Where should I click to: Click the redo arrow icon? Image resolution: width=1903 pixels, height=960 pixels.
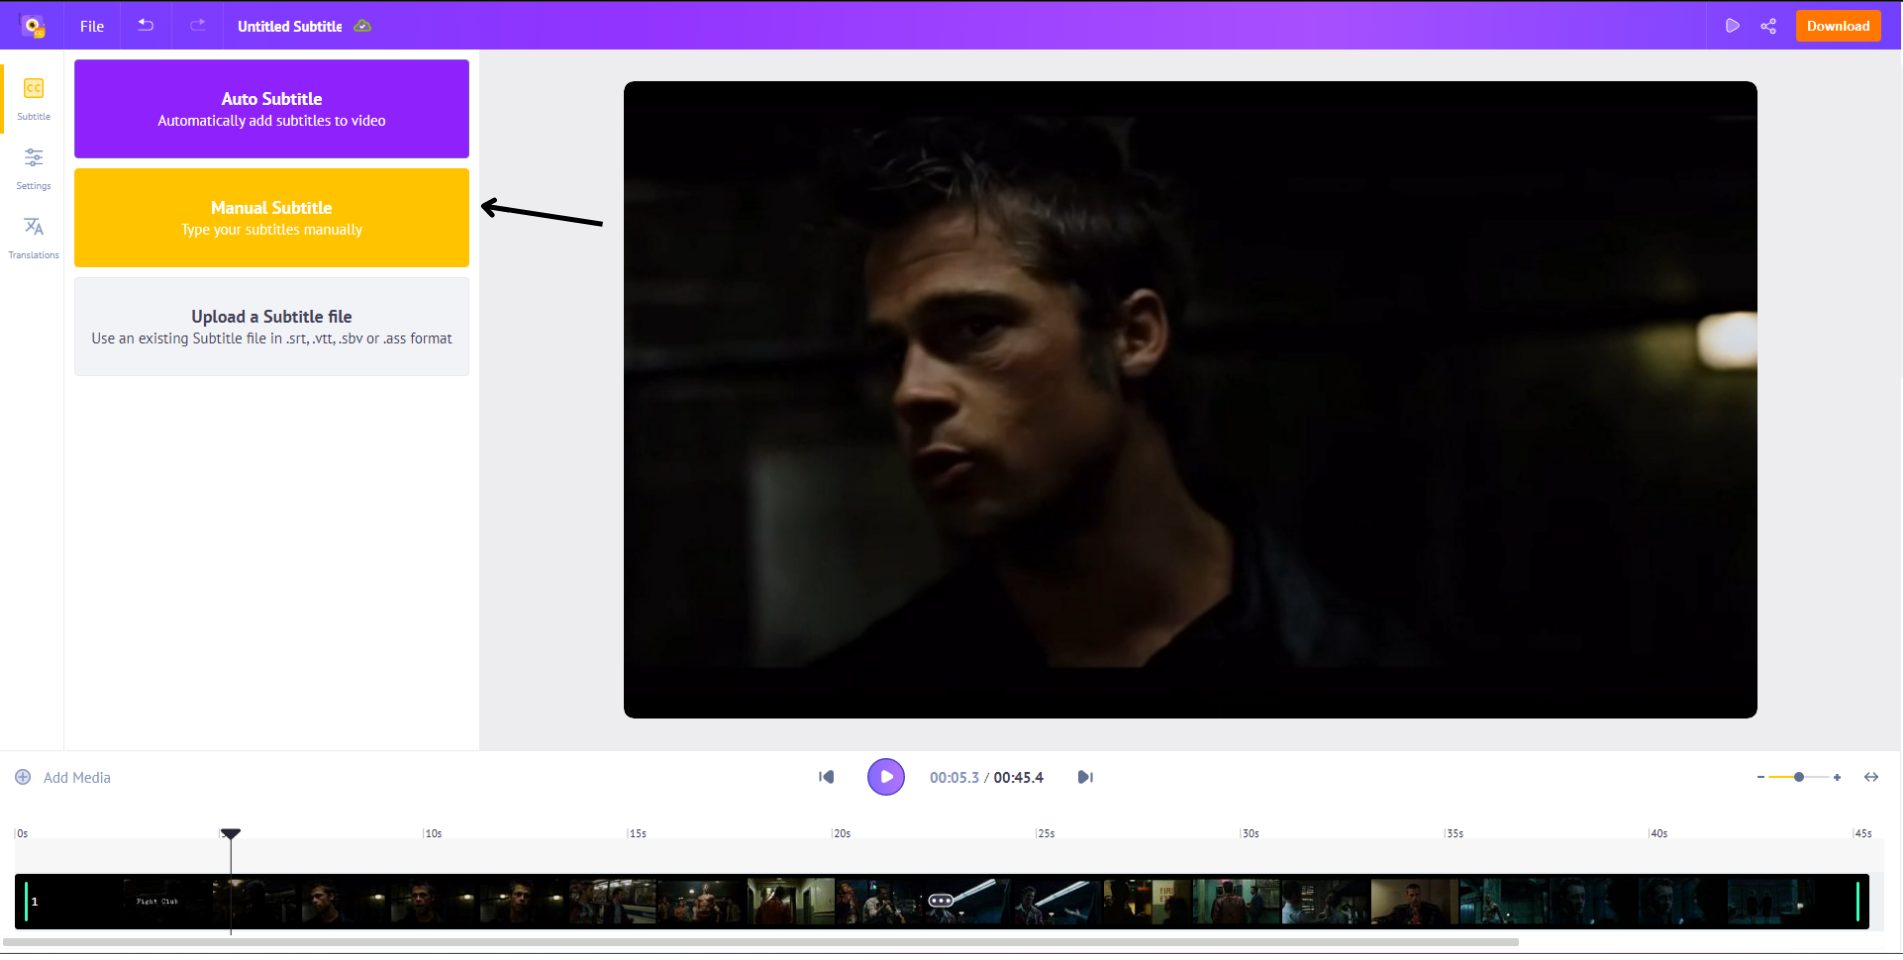click(198, 26)
